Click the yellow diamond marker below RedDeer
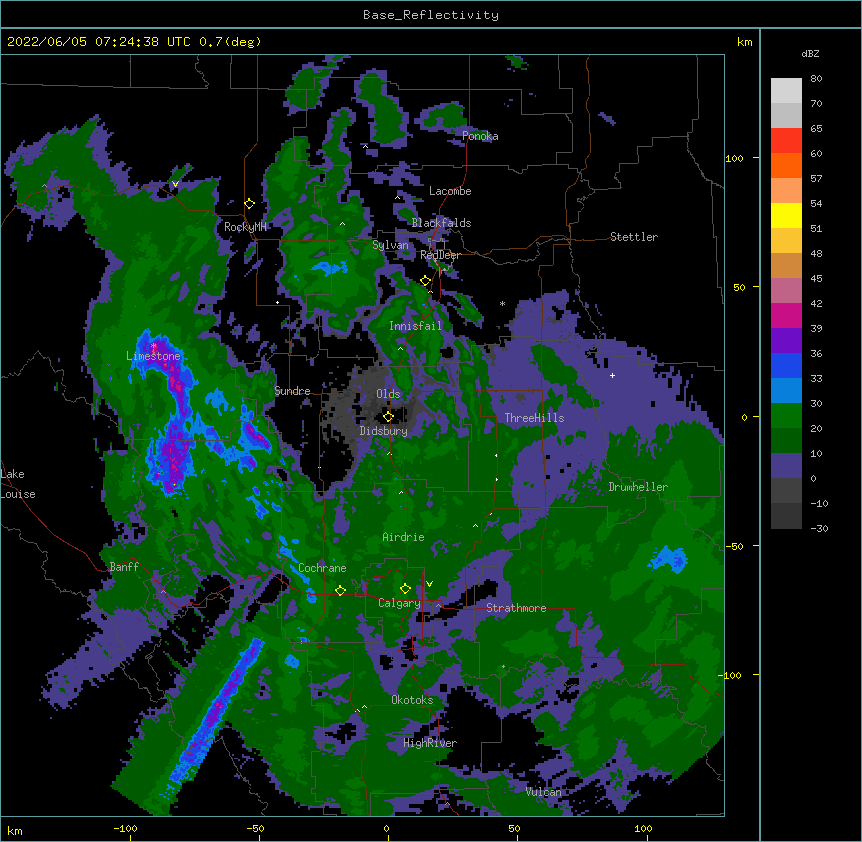This screenshot has width=862, height=842. tap(426, 281)
